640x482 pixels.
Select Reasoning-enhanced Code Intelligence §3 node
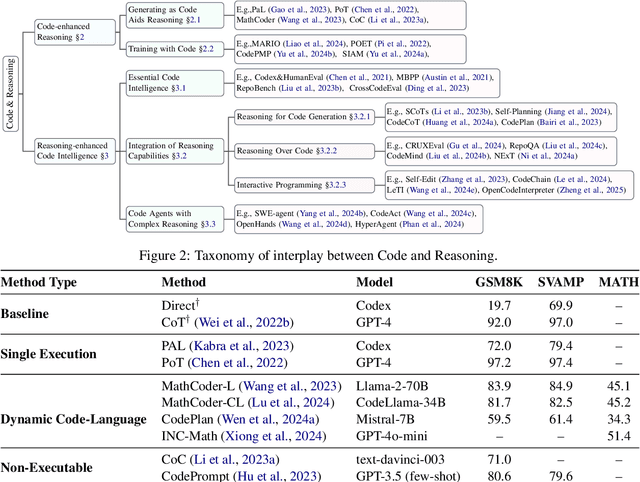pos(72,151)
